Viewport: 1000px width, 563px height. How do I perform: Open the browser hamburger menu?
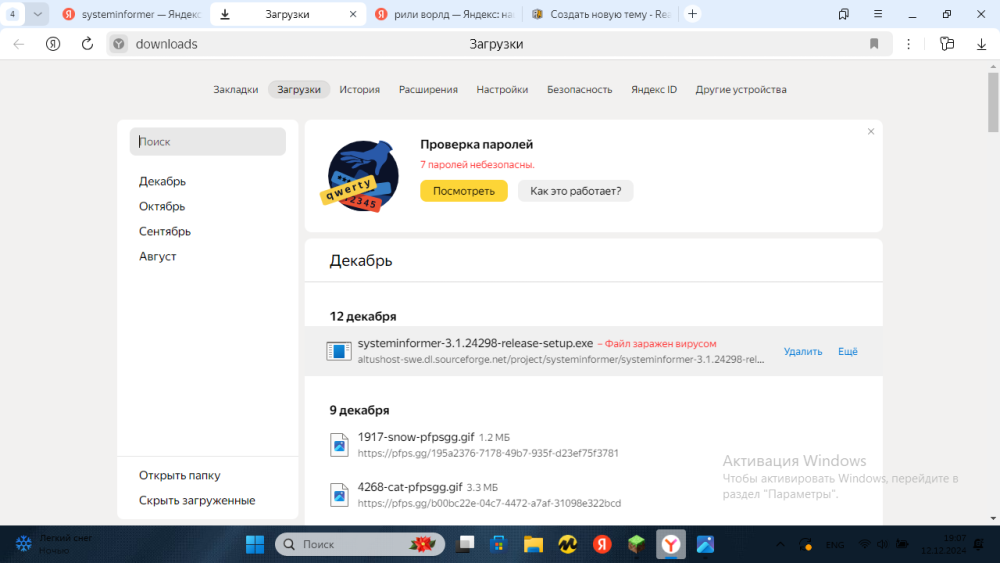[878, 14]
